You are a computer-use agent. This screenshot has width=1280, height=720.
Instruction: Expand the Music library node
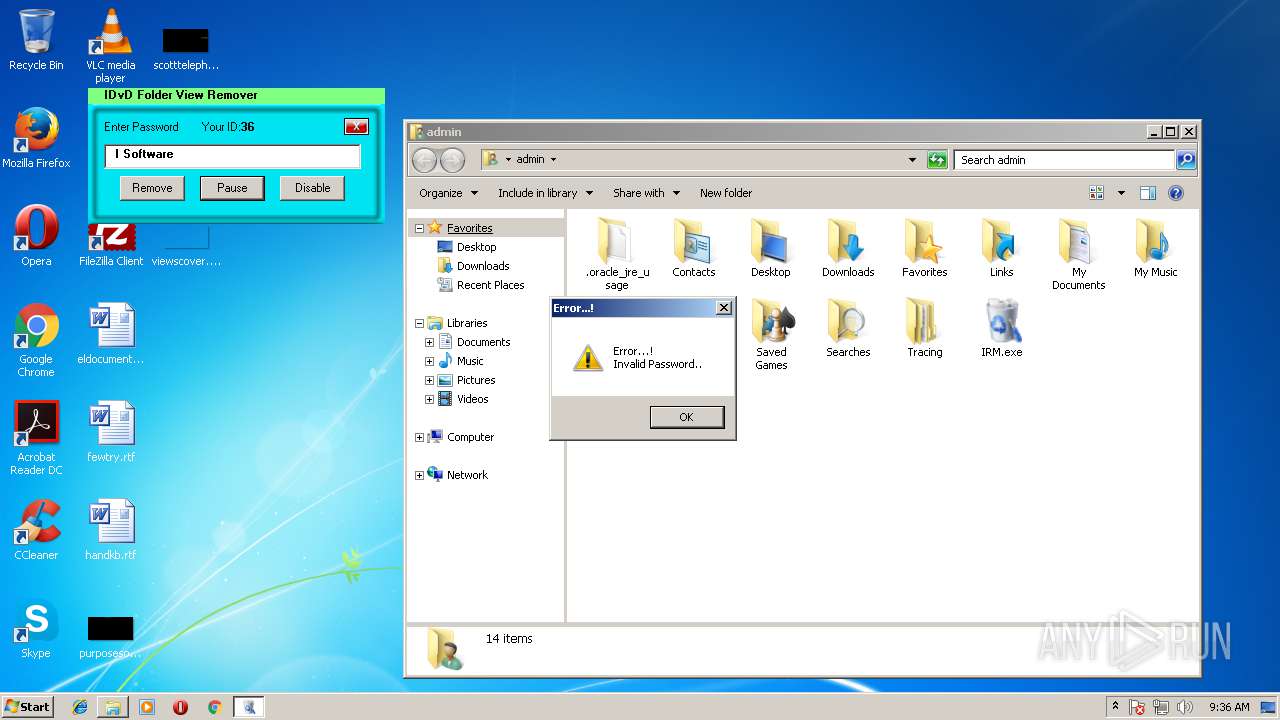430,361
